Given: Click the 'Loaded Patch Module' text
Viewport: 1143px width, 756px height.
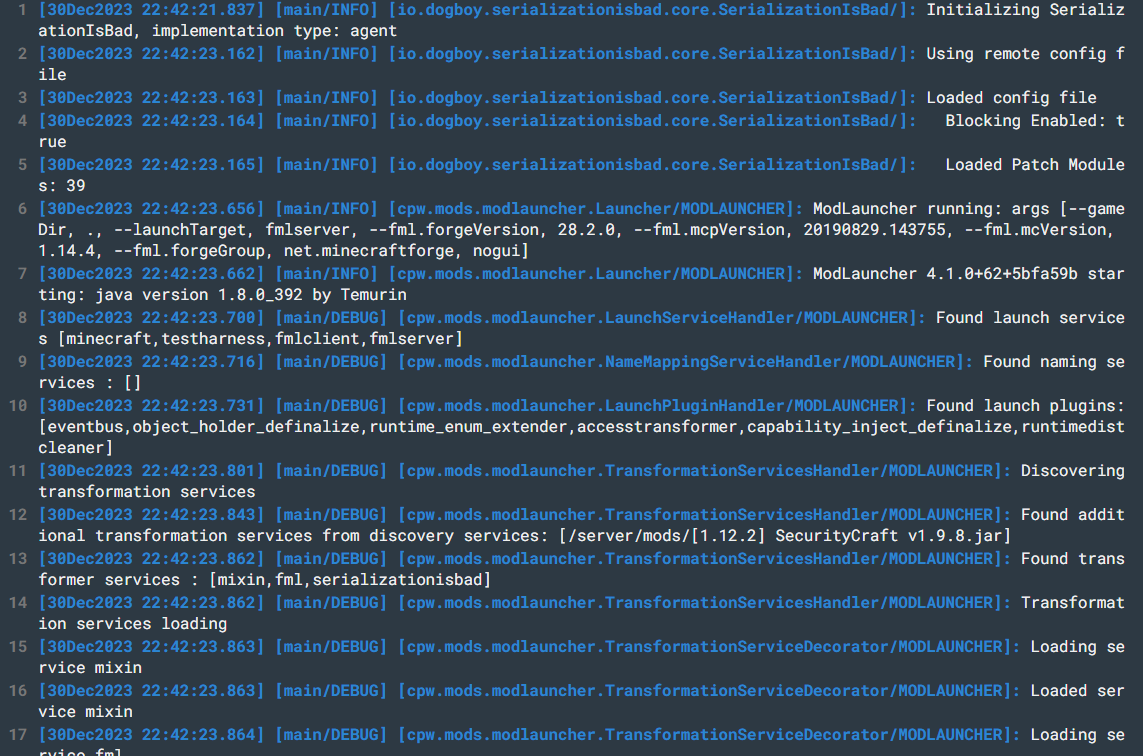Looking at the screenshot, I should click(x=1035, y=165).
